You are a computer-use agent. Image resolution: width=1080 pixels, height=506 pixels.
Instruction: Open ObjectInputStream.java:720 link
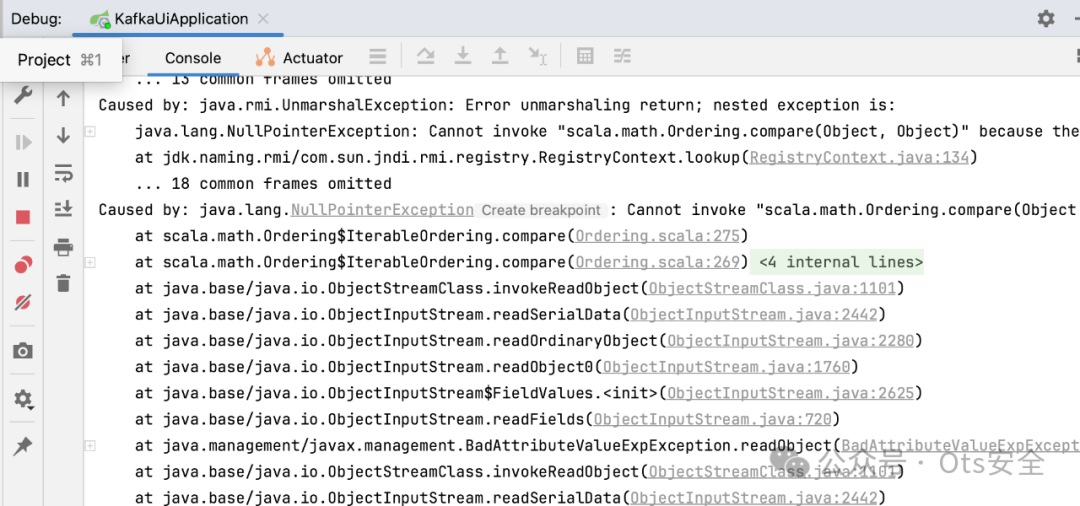(x=712, y=419)
